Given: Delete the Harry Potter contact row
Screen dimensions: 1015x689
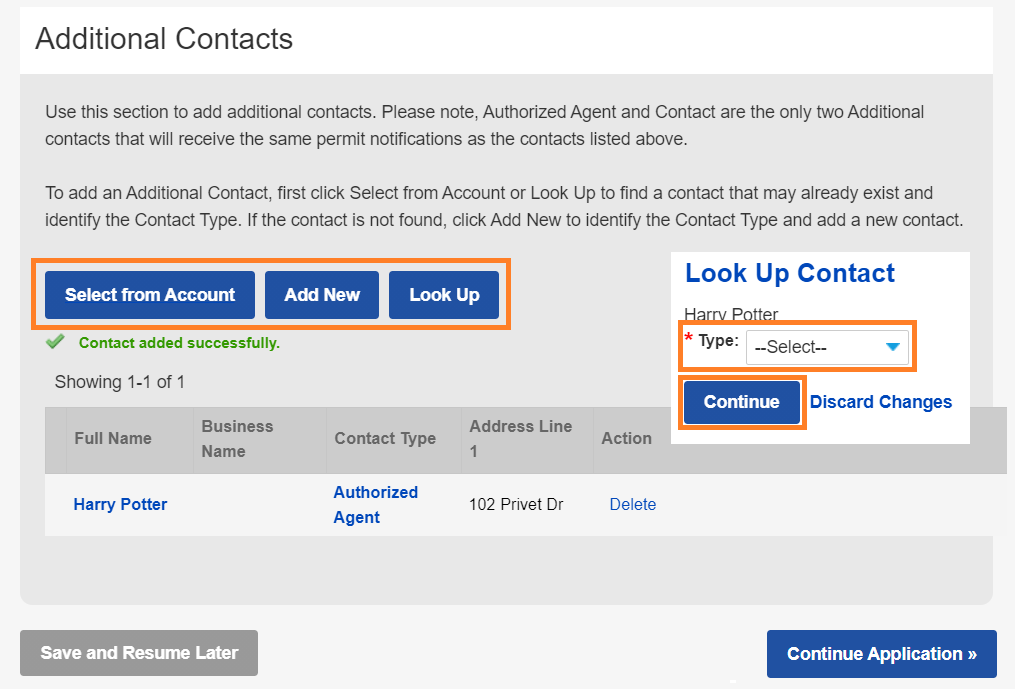Looking at the screenshot, I should pos(633,504).
